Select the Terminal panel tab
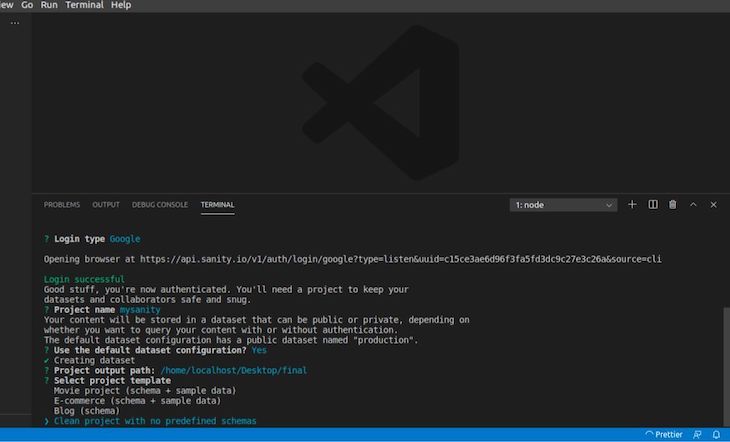 coord(217,205)
